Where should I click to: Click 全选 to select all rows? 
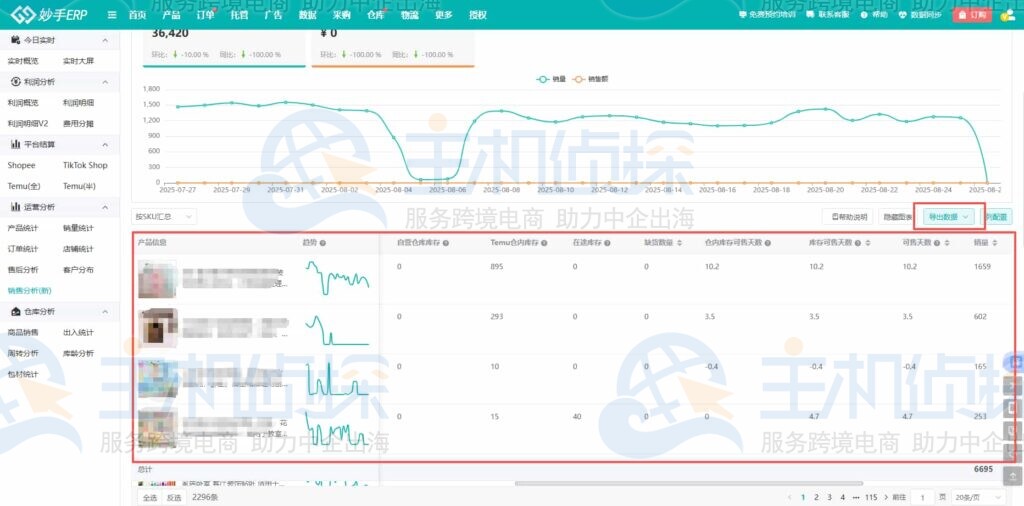point(149,497)
